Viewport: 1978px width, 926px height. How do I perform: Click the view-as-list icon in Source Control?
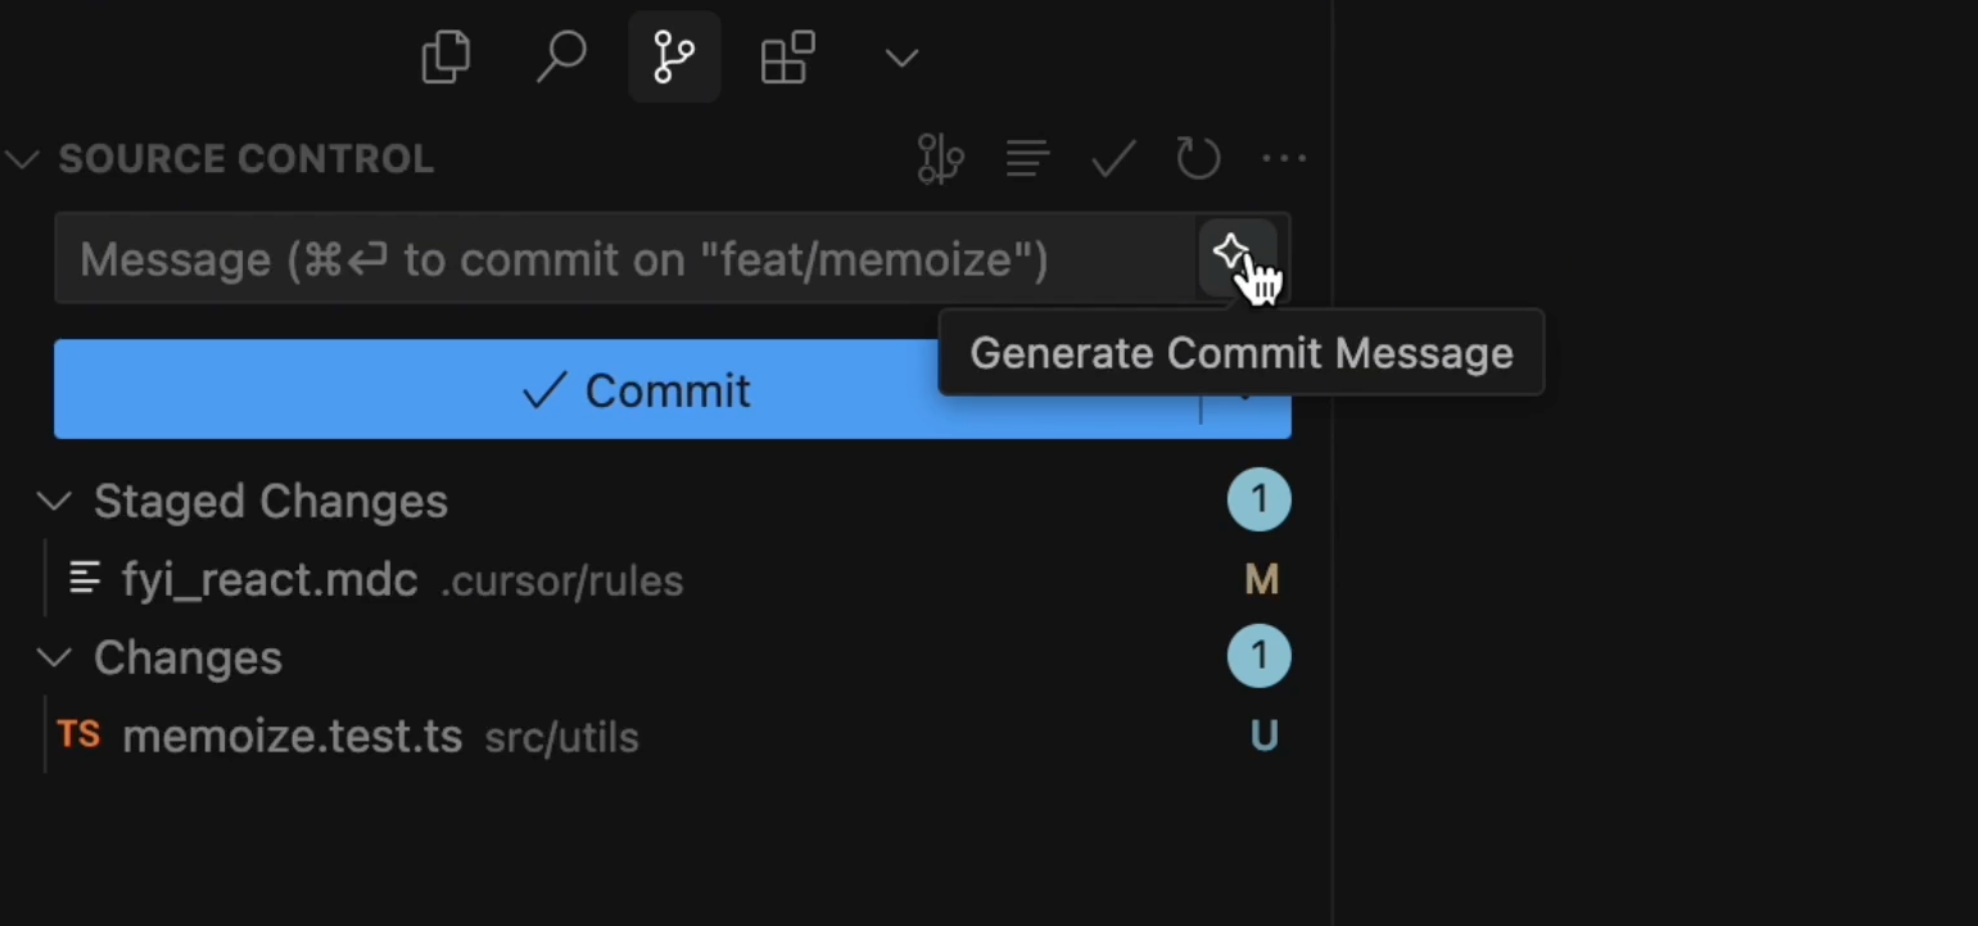click(1026, 158)
